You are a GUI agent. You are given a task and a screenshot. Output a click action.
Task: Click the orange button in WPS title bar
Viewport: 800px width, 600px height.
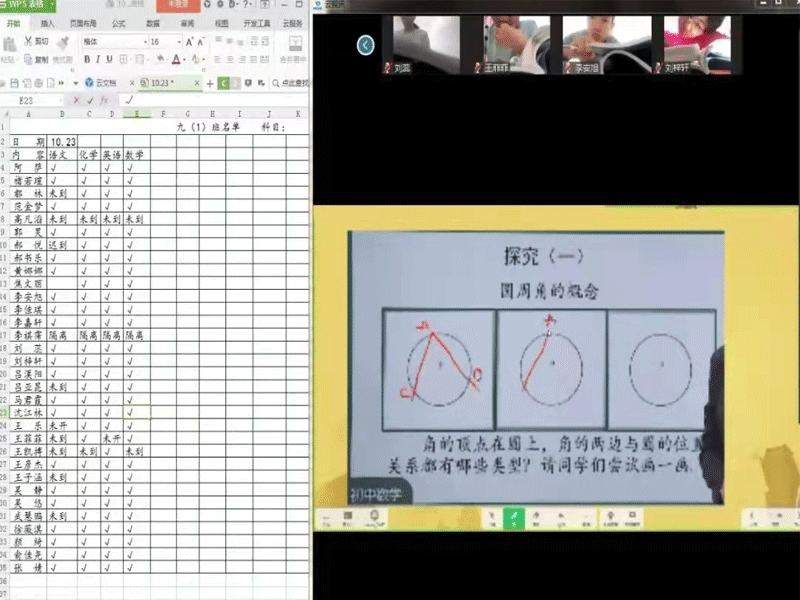(x=178, y=5)
